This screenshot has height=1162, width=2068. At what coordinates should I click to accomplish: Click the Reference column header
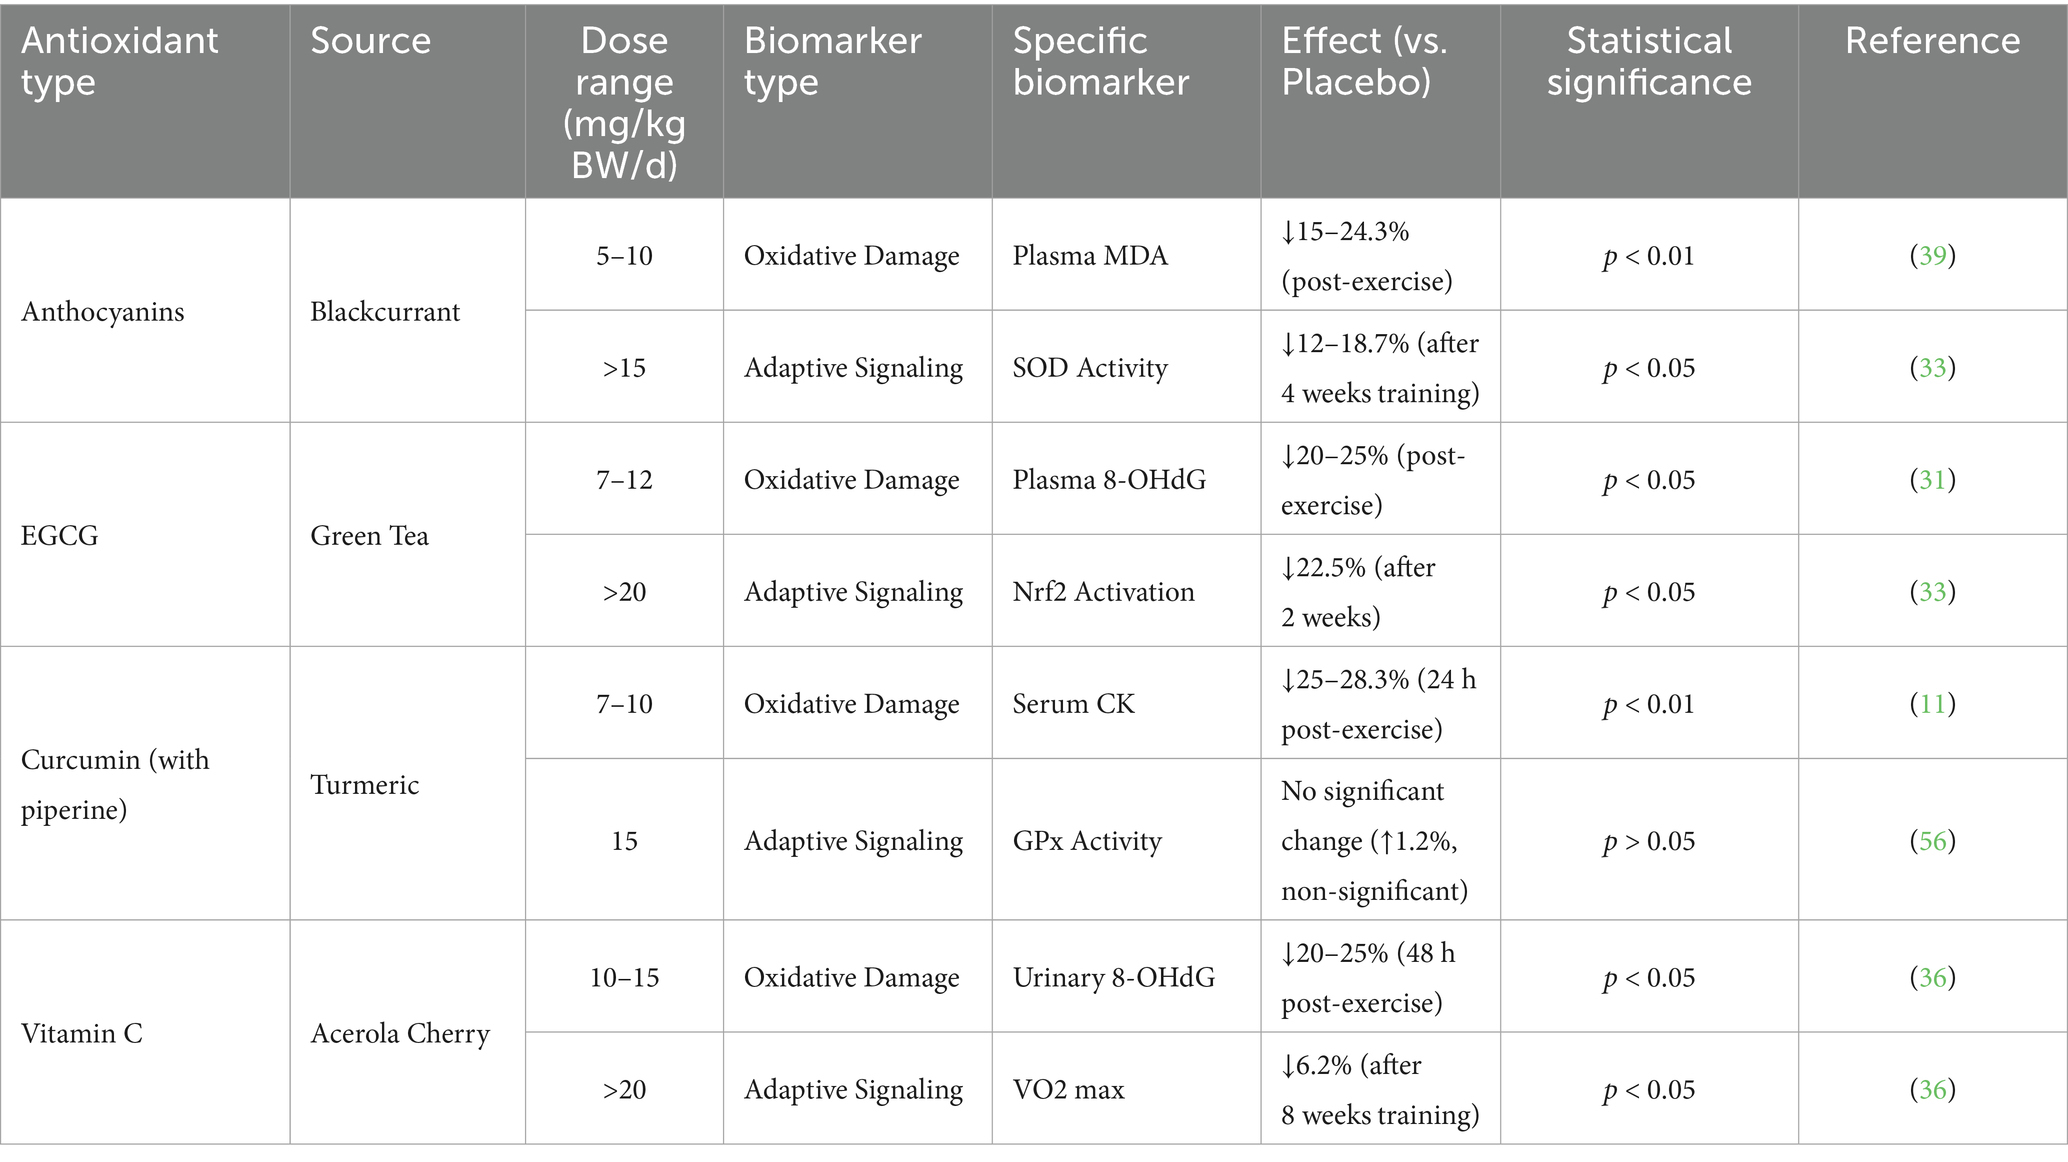click(x=1932, y=41)
